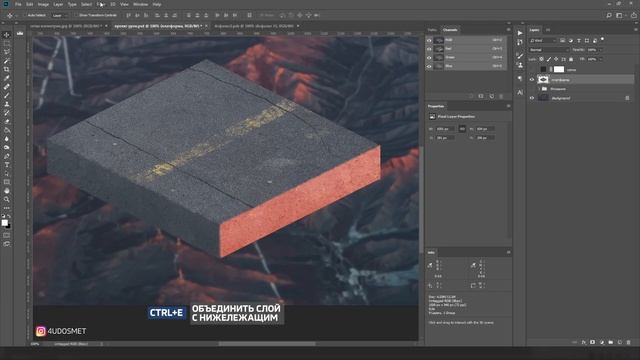Open the workspace switcher icon
The height and width of the screenshot is (360, 640).
620,15
